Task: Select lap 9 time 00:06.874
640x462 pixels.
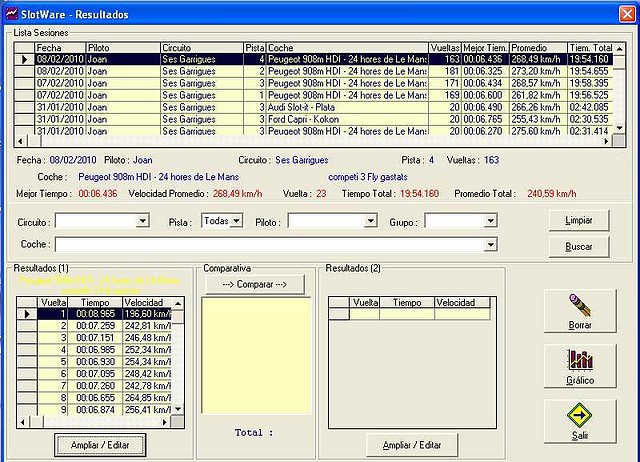Action: click(95, 410)
